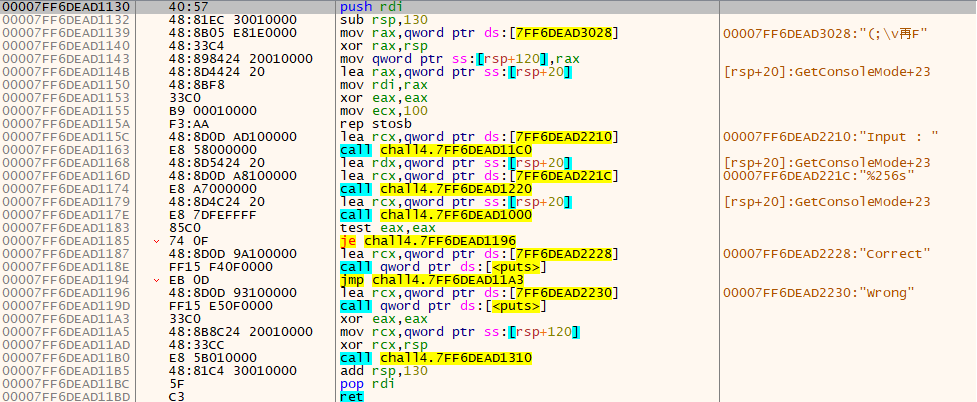The height and width of the screenshot is (402, 977).
Task: Select call puts at address 00007FF6DEAD119D
Action: [442, 306]
